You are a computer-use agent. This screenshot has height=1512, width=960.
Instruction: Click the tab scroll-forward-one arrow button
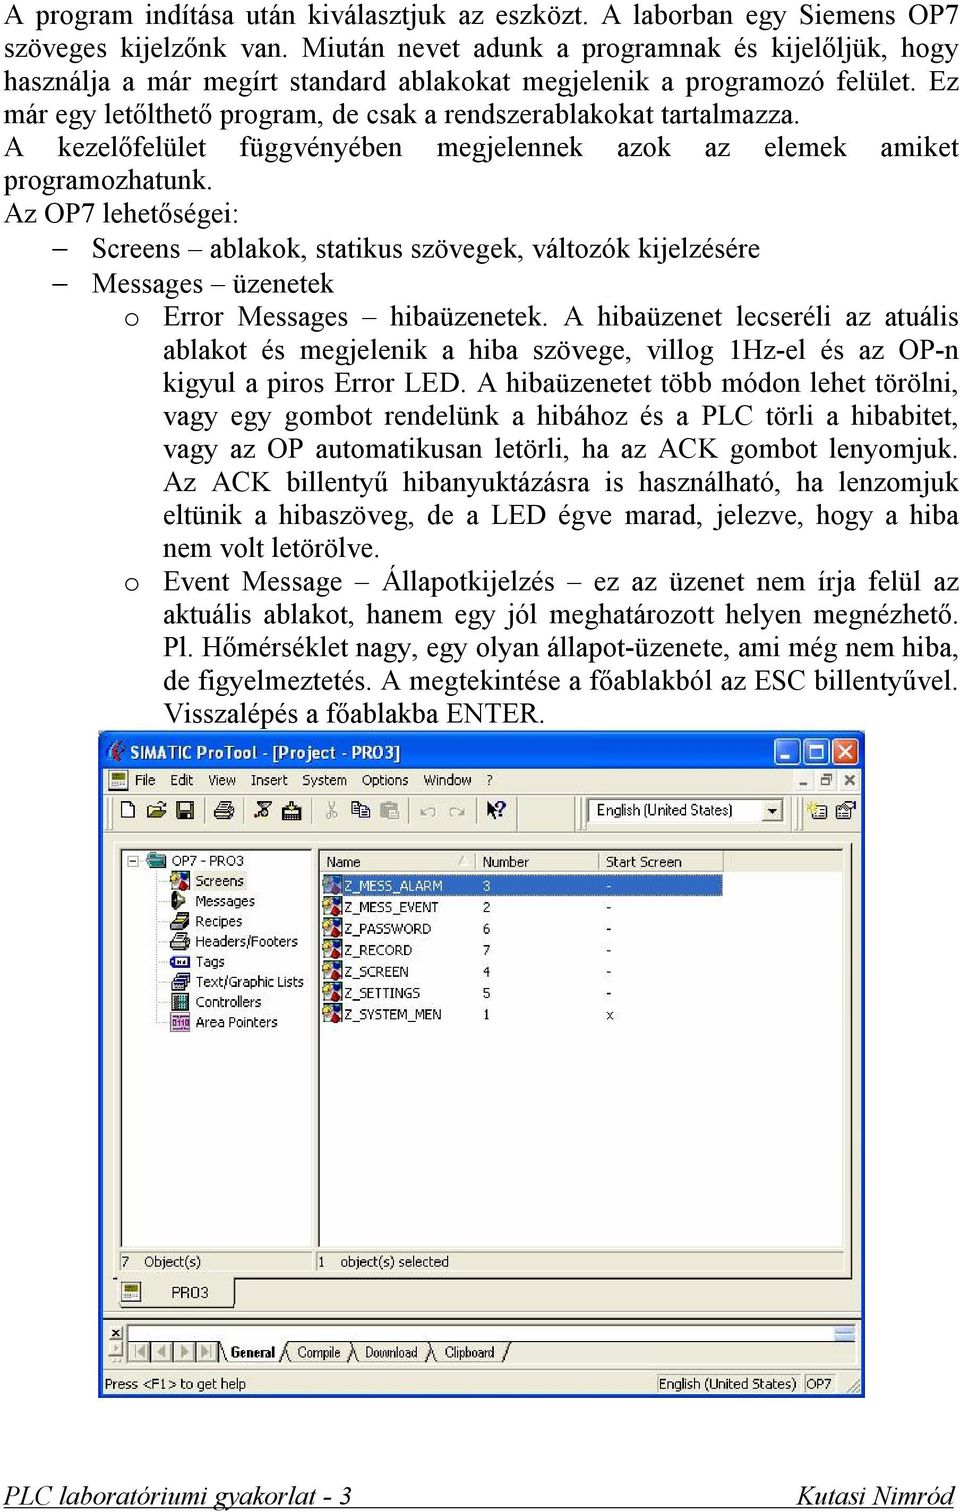[x=183, y=1352]
